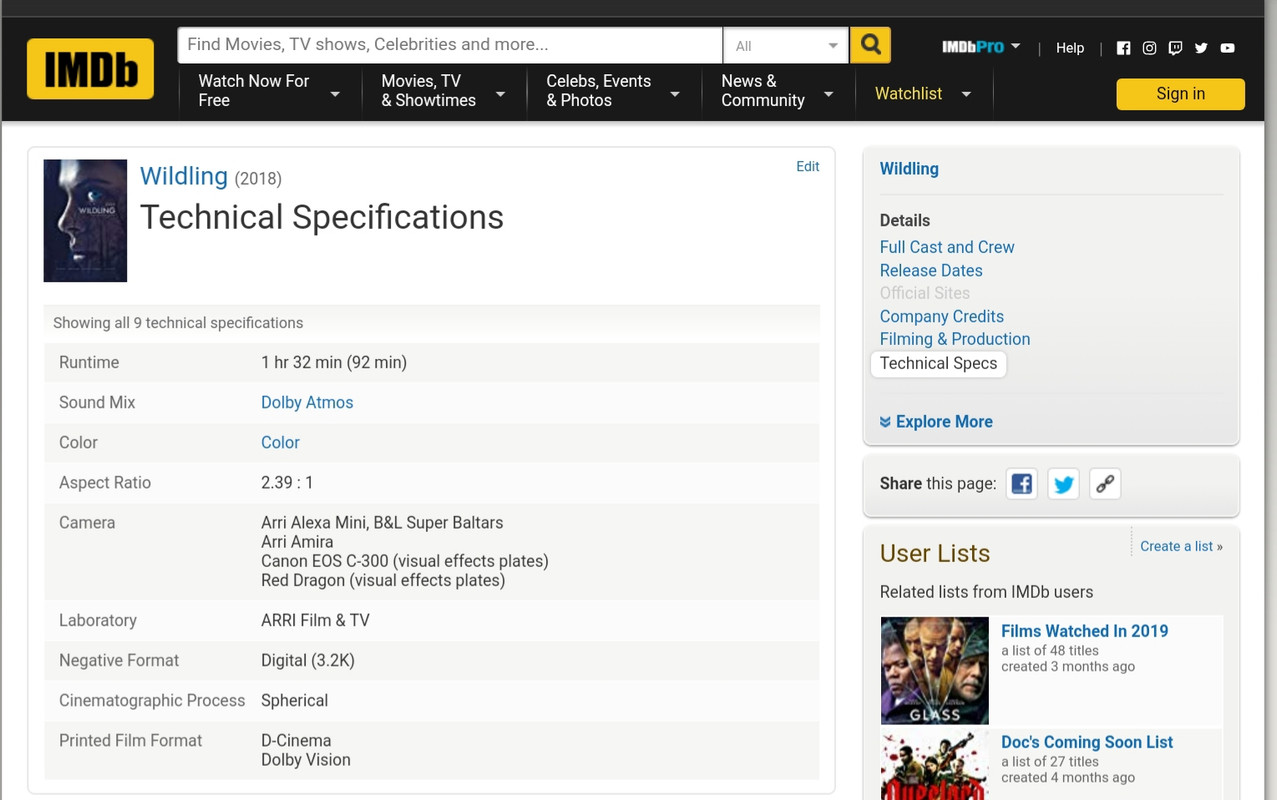Click the Edit link
The image size is (1277, 800).
coord(808,167)
